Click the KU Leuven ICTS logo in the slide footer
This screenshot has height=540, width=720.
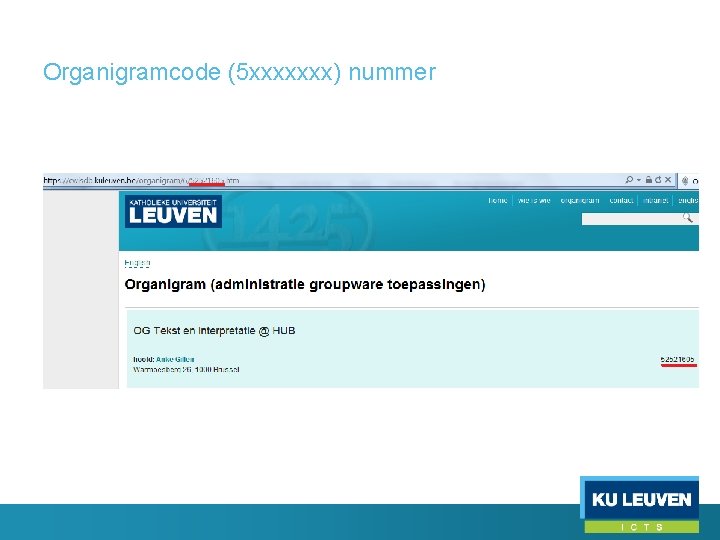pos(640,505)
